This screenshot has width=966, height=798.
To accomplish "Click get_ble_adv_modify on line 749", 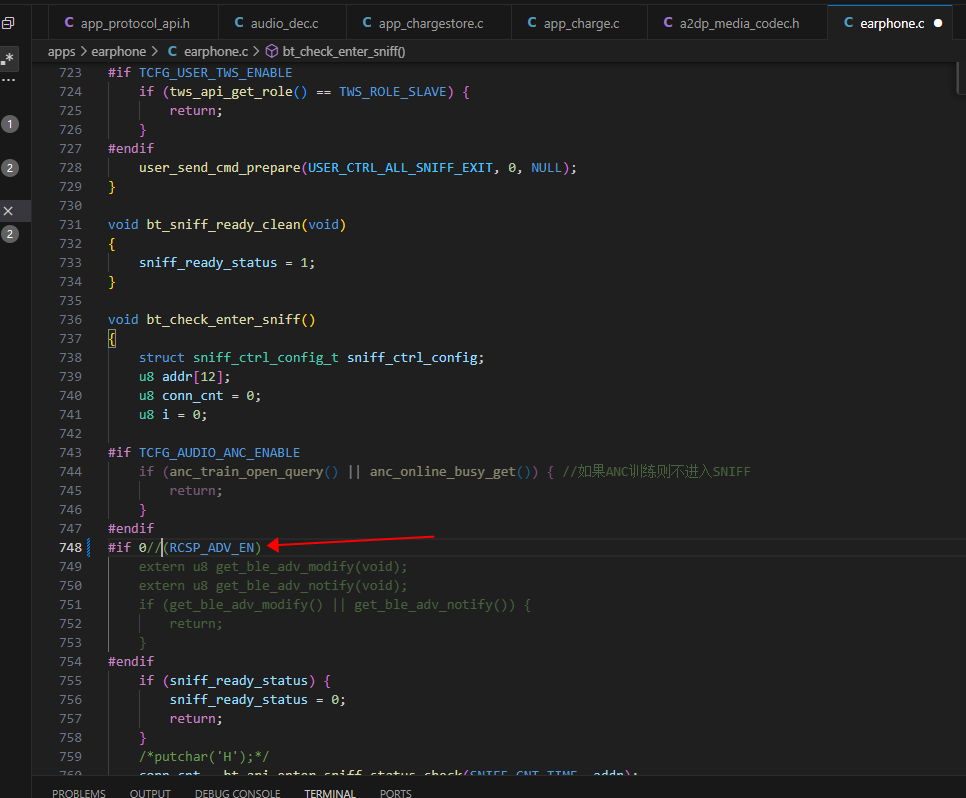I will (x=285, y=567).
